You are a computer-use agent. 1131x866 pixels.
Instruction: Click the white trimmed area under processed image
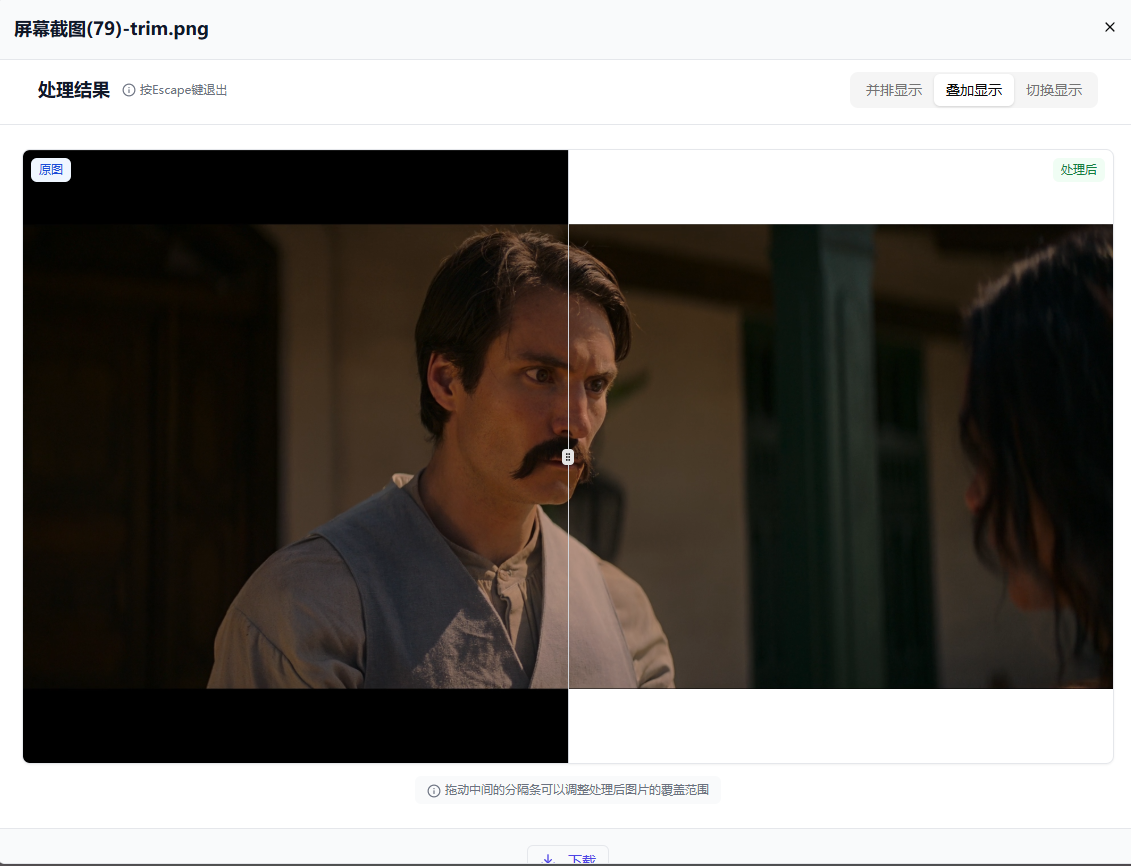click(x=840, y=725)
